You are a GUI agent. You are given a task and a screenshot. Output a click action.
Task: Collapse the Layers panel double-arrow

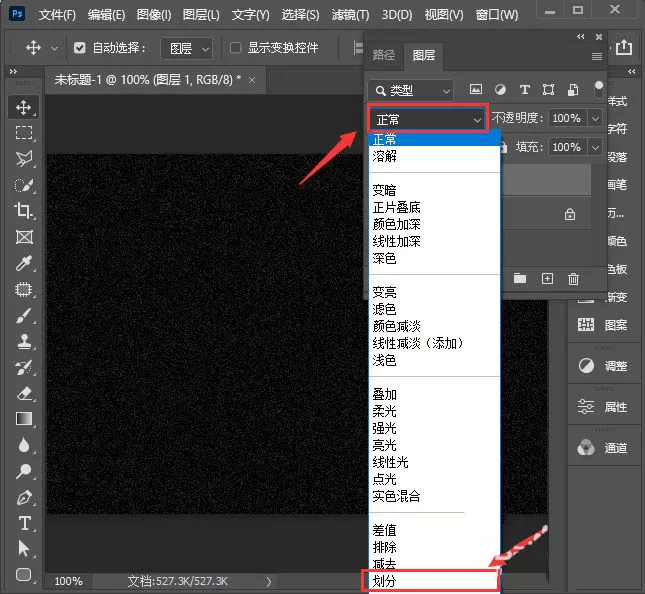pos(580,37)
